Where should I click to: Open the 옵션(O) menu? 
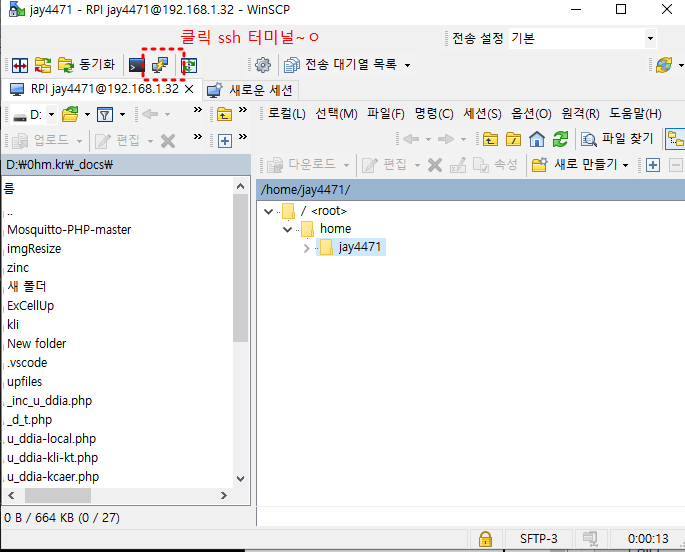tap(531, 114)
